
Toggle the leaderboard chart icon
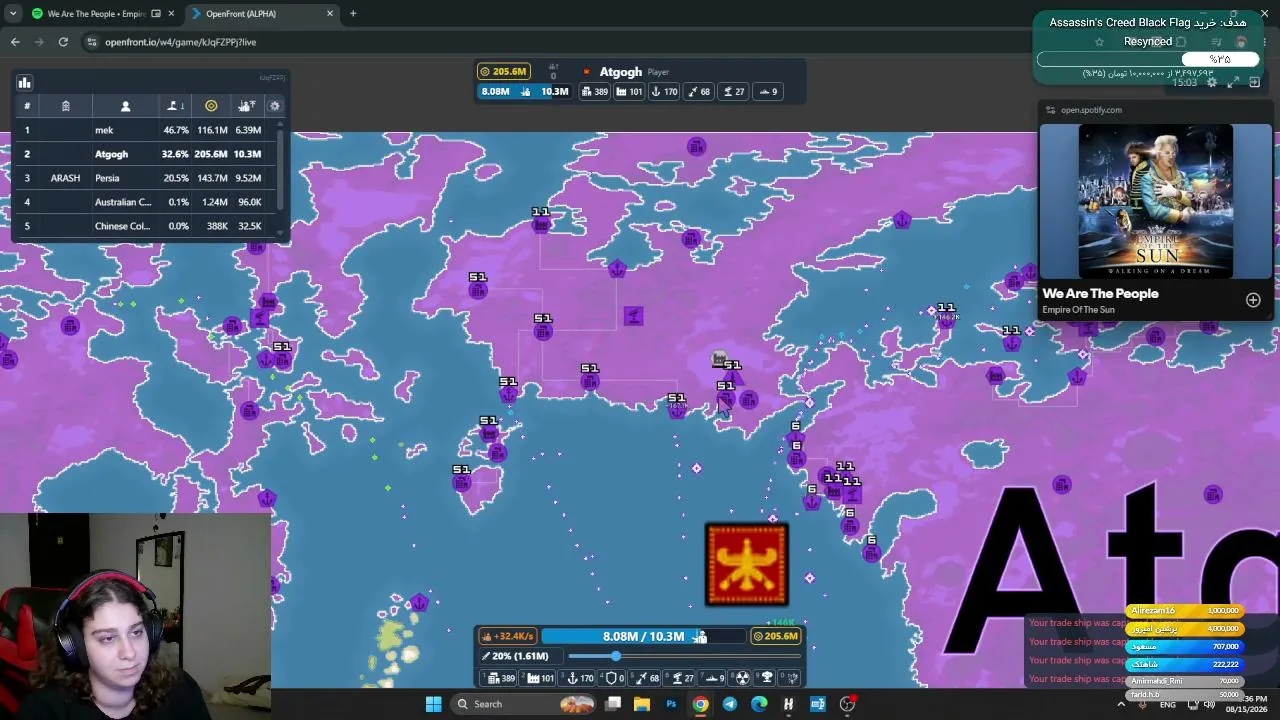(x=25, y=82)
